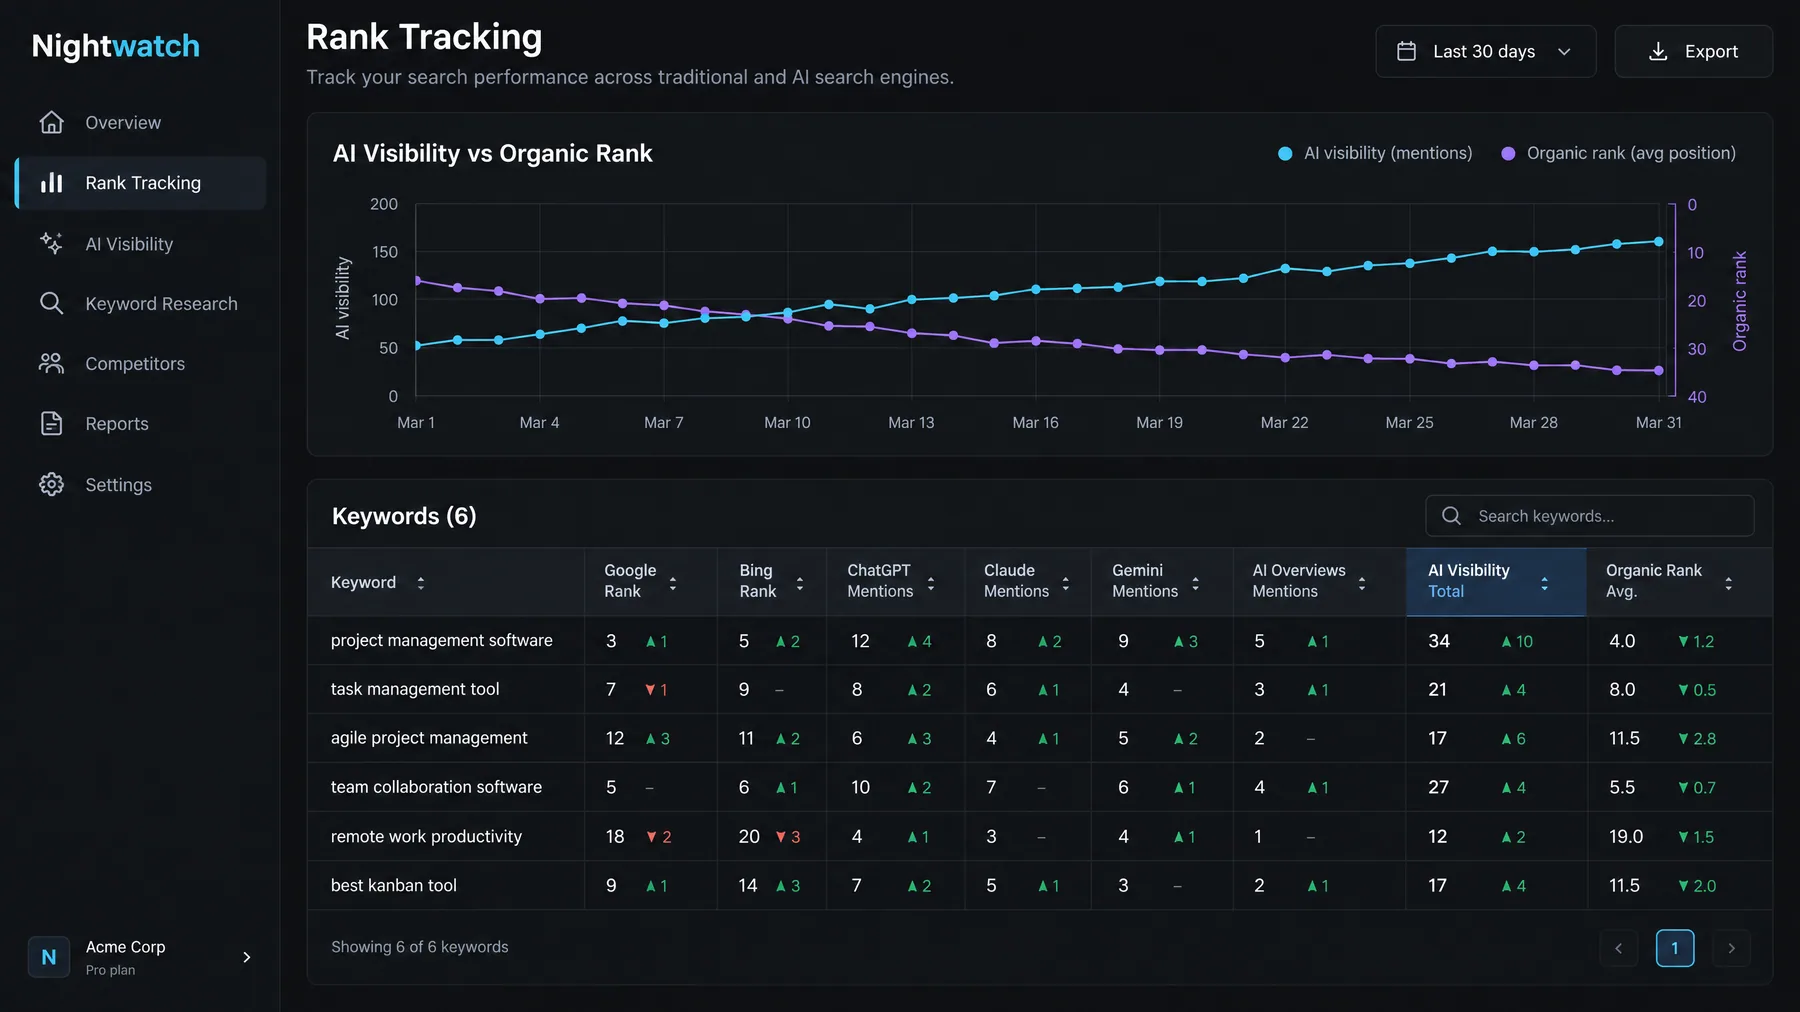Select page 1 pagination button

point(1675,948)
